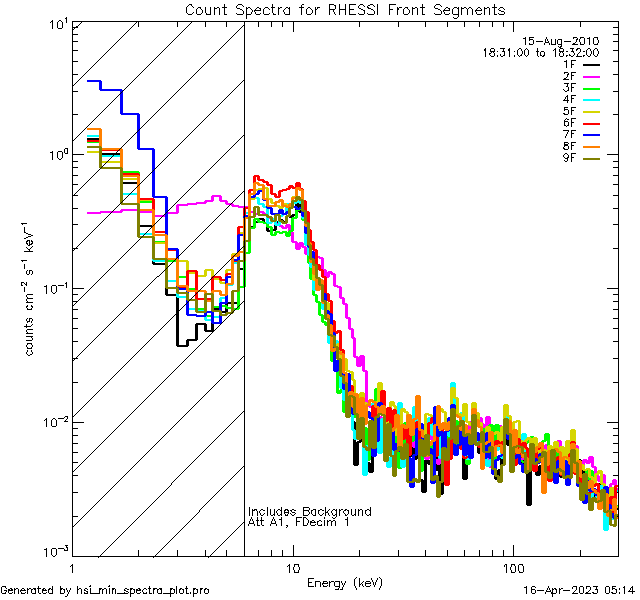Select the 18:31:00 to 18:32:00 time range
Image resolution: width=640 pixels, height=600 pixels.
click(x=541, y=52)
